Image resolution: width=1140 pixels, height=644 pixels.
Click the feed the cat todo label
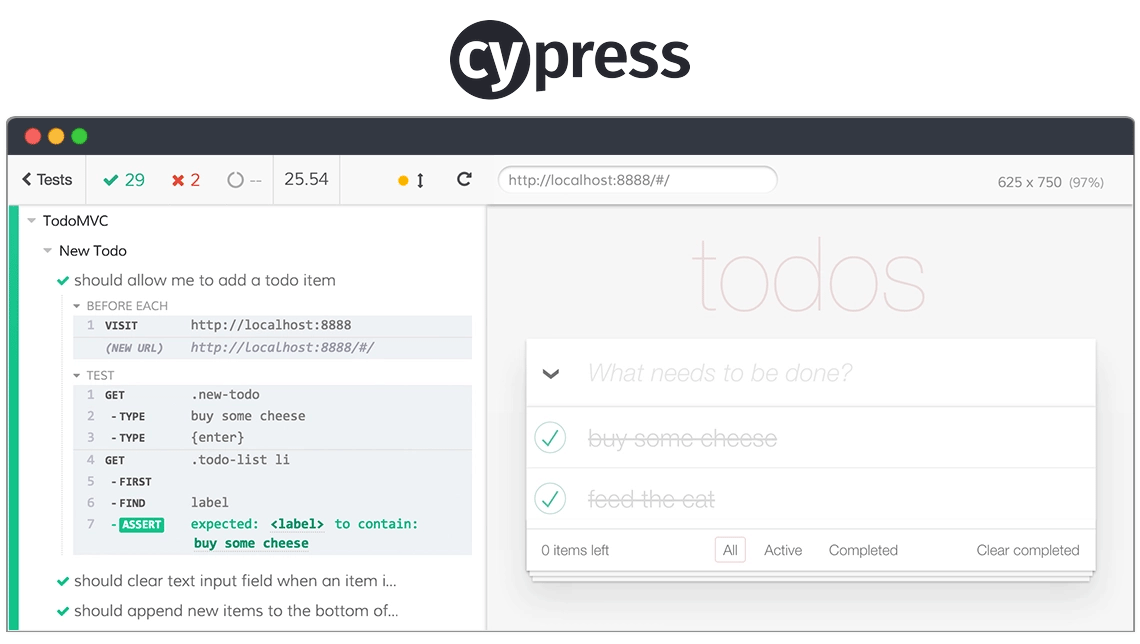(651, 499)
